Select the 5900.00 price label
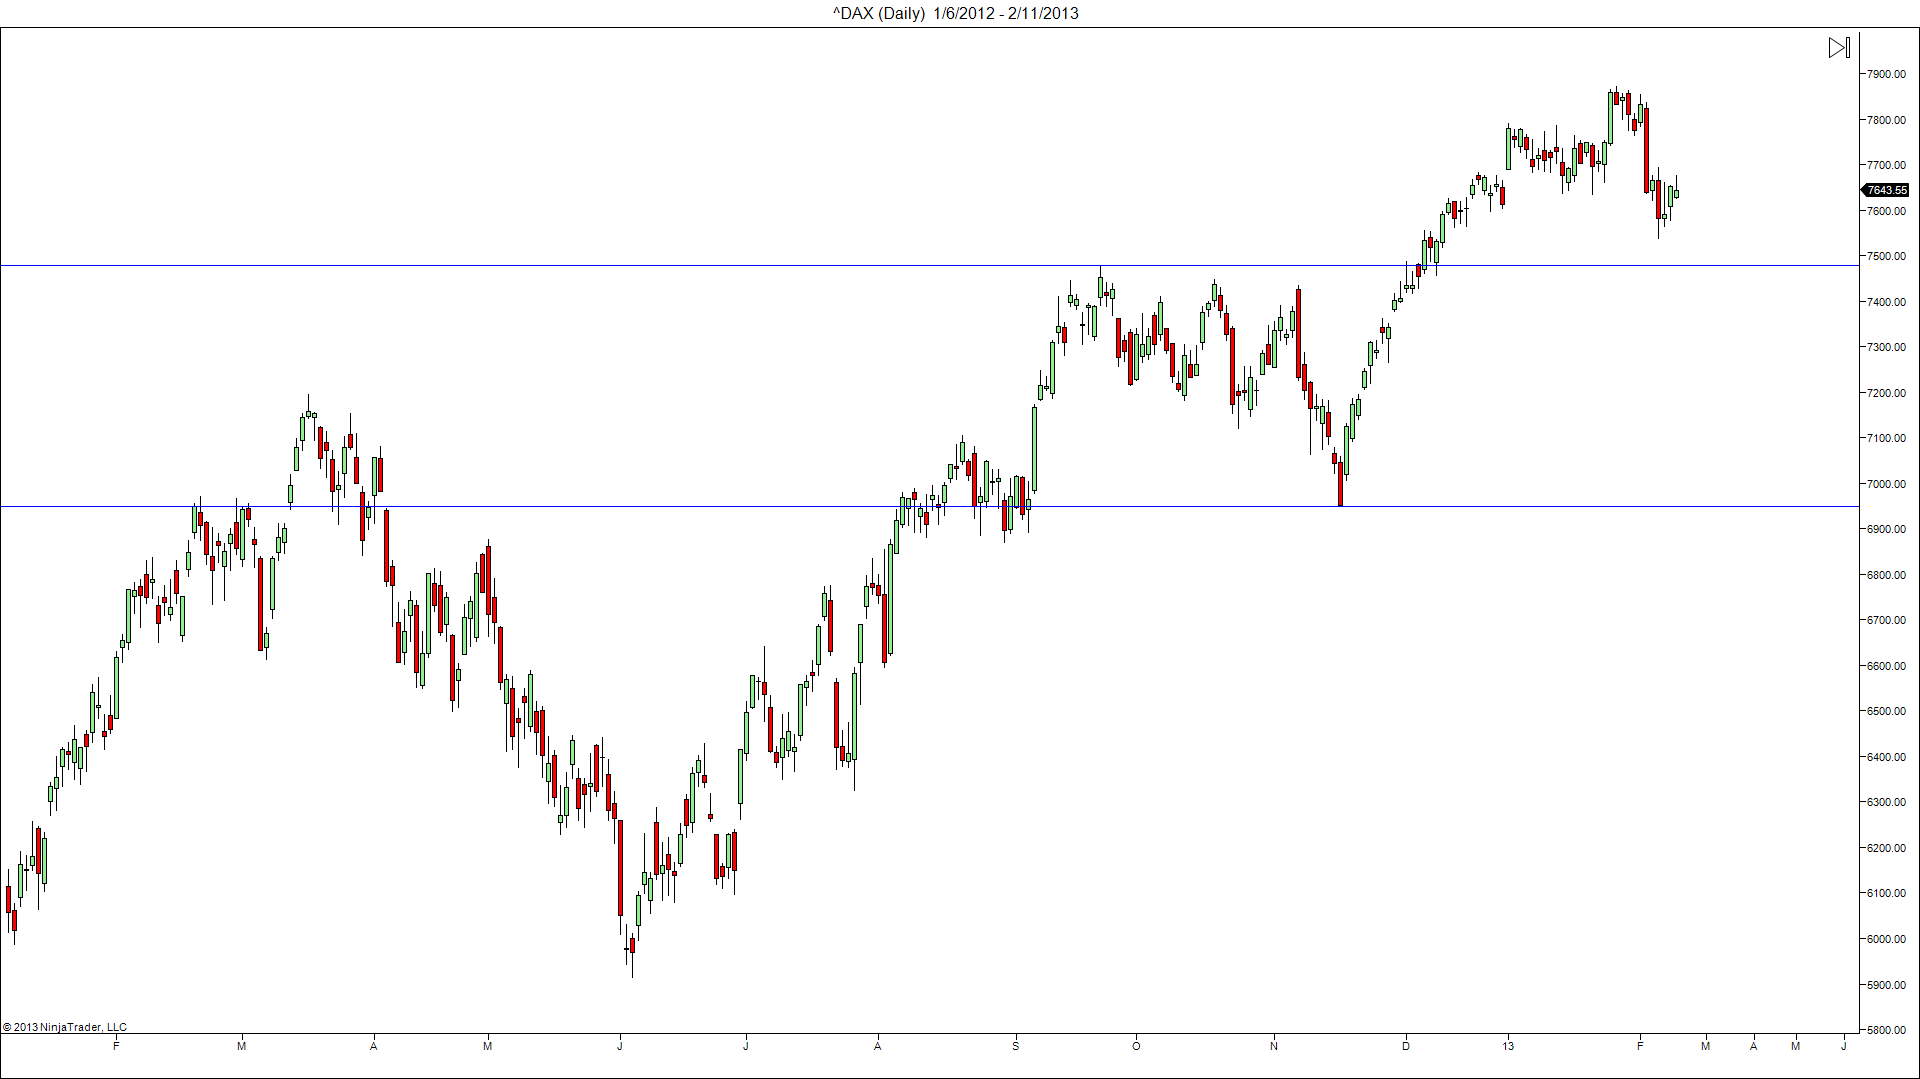This screenshot has width=1920, height=1079. [x=1886, y=985]
